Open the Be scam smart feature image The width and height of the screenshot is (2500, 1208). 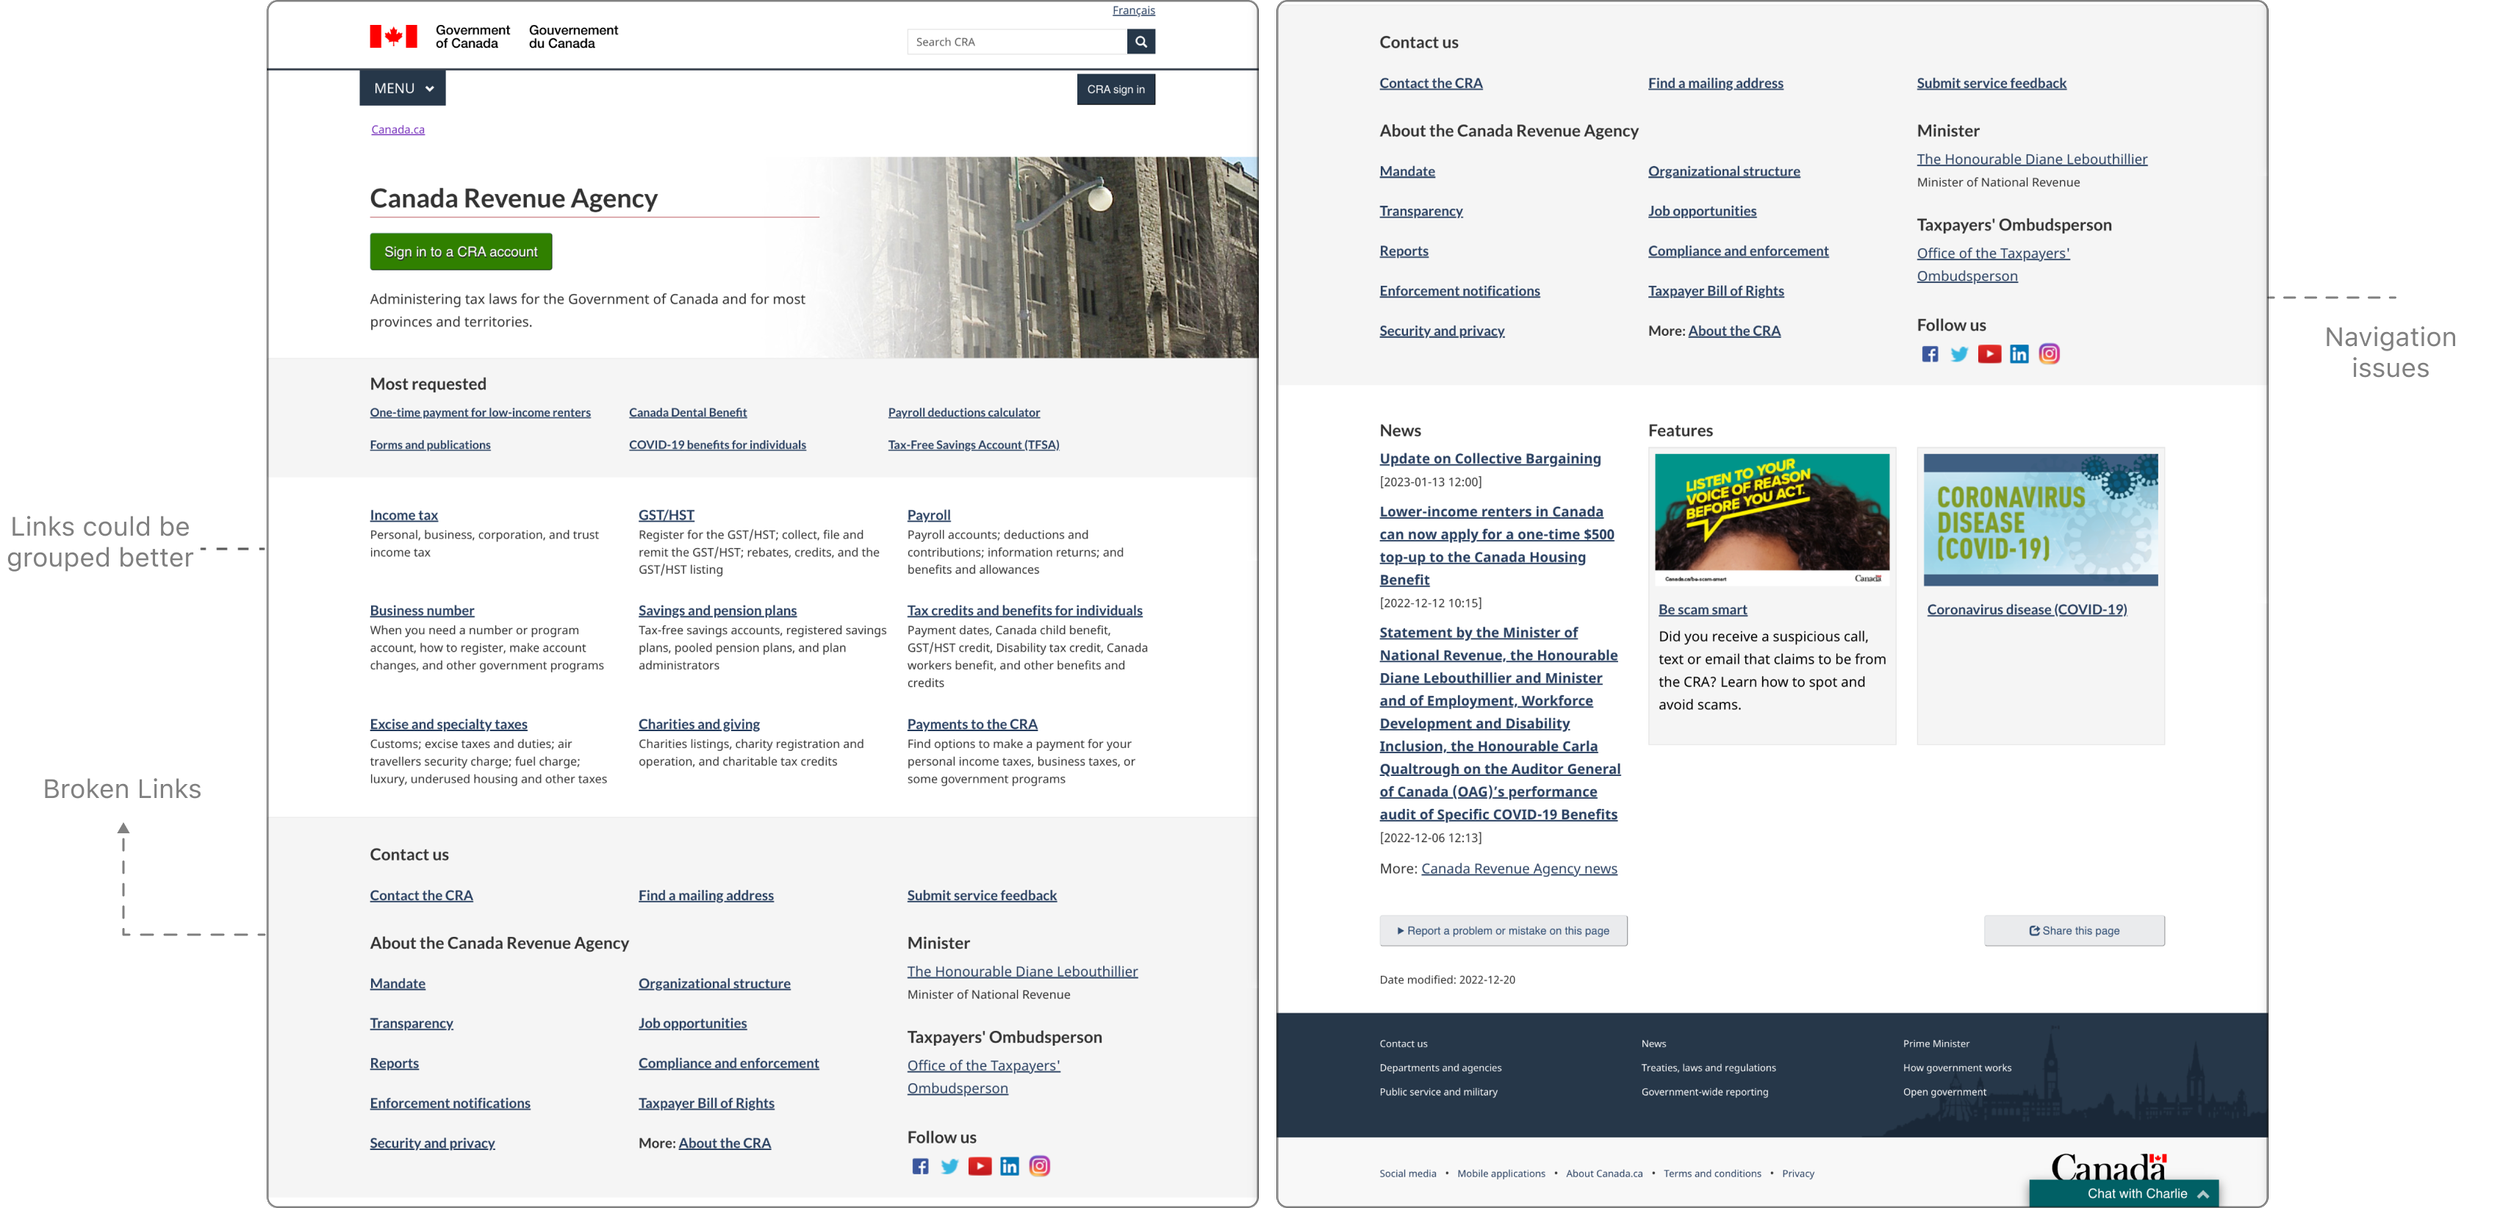pyautogui.click(x=1771, y=519)
